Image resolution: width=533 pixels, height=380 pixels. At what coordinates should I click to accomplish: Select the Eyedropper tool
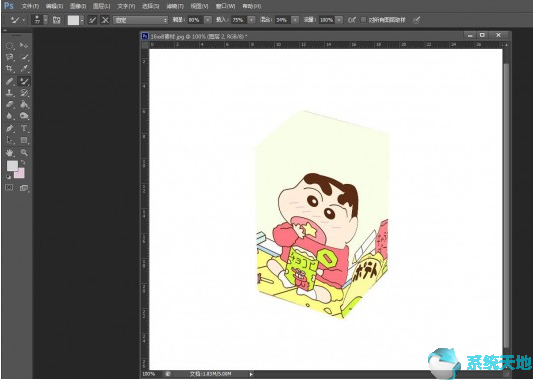pyautogui.click(x=24, y=69)
